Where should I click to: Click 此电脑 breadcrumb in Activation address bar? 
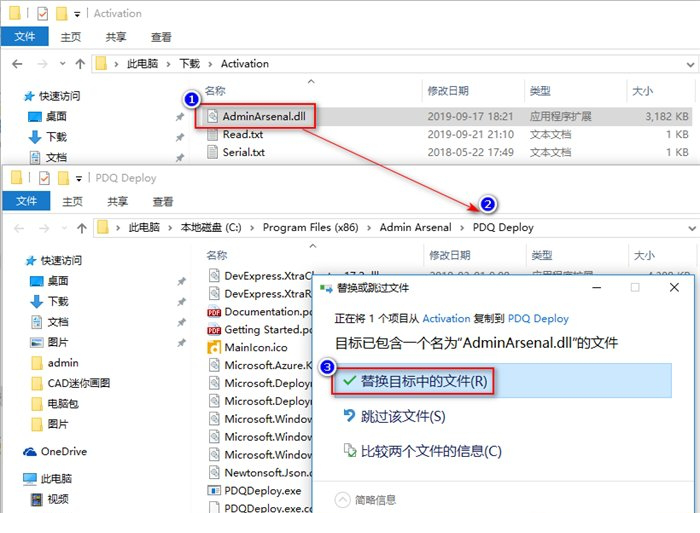pos(142,64)
